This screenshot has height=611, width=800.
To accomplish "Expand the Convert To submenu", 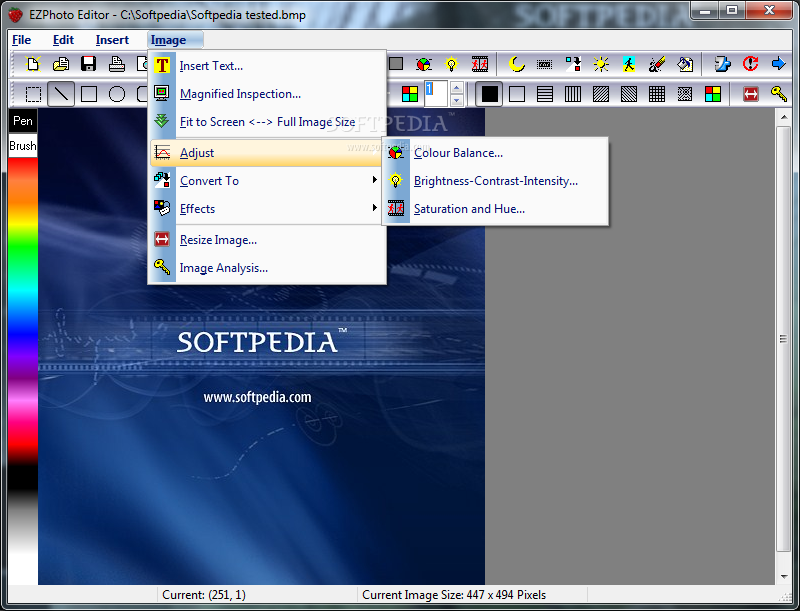I will (x=266, y=181).
